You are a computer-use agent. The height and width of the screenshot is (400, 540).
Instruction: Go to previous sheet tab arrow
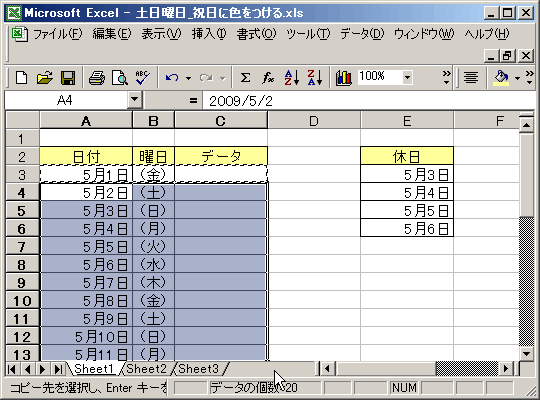[27, 369]
